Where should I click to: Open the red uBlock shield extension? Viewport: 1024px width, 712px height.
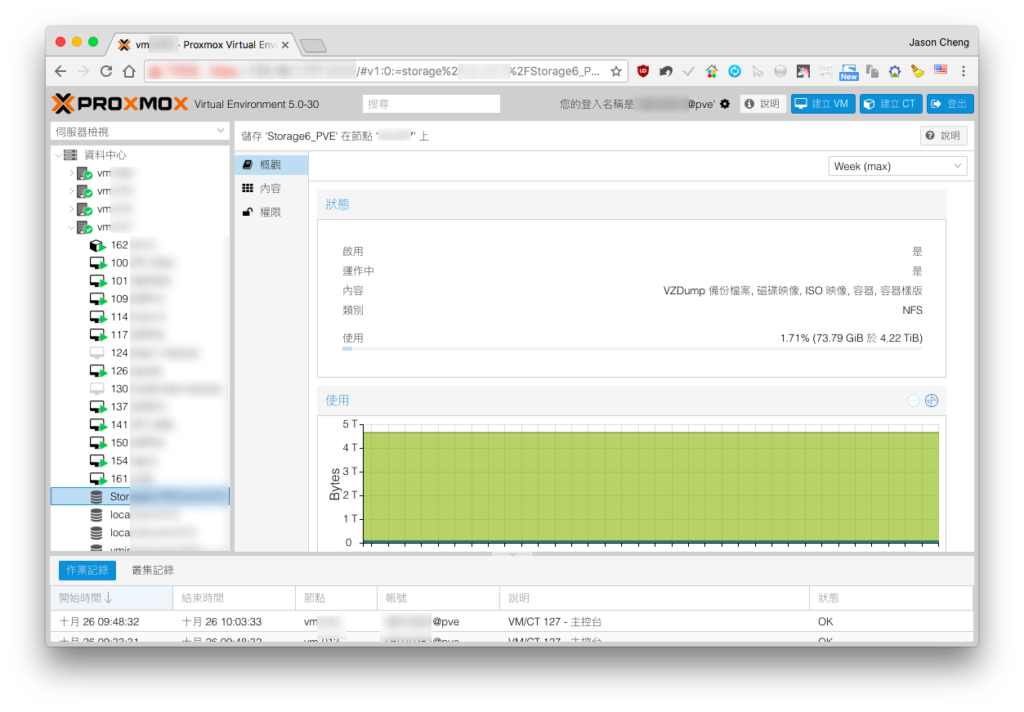(x=643, y=71)
